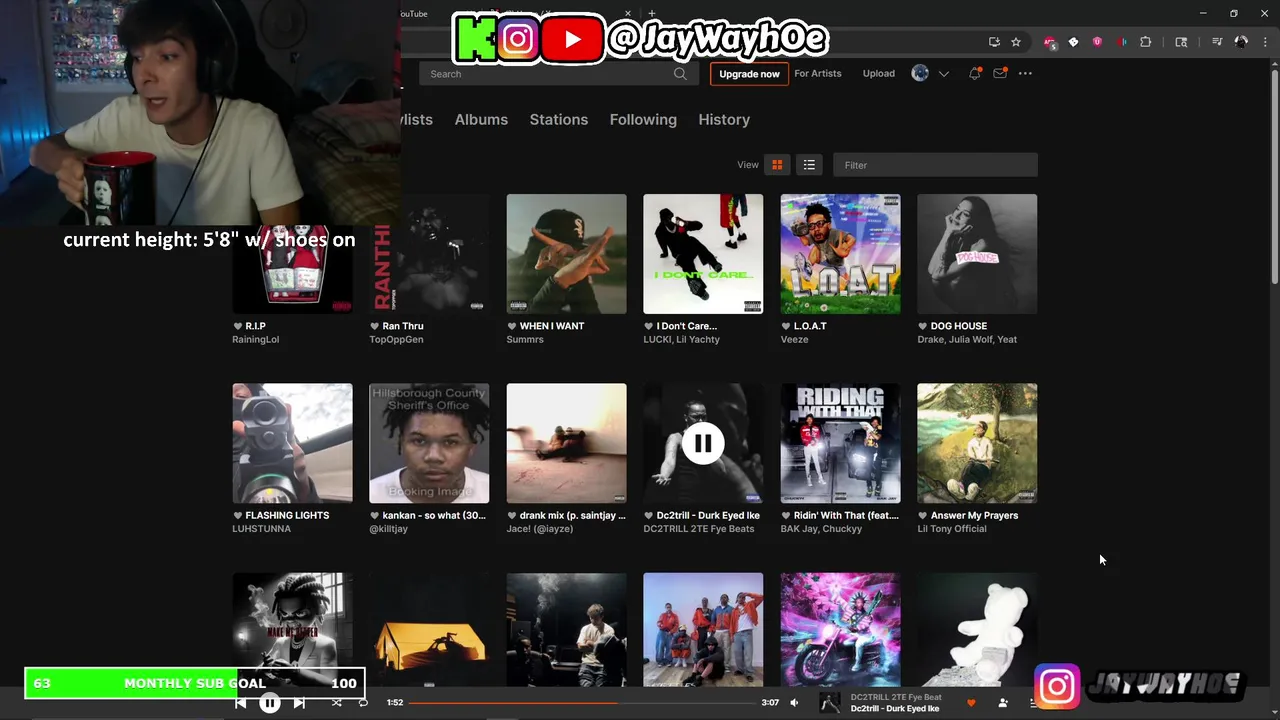Click the search tabs icon in Chrome toolbar

[1181, 42]
